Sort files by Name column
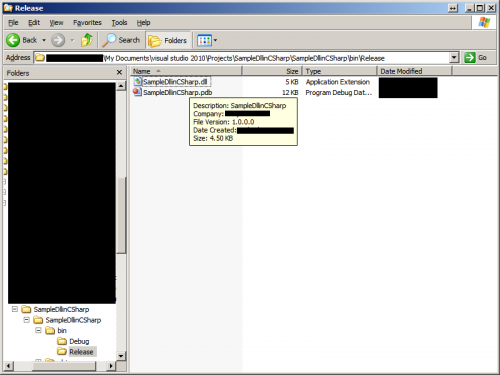This screenshot has width=500, height=375. 186,71
